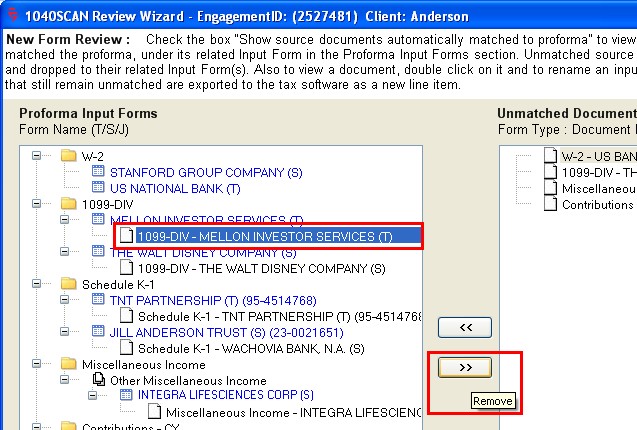
Task: Click document icon of unmatched 1099-DIV item
Action: click(550, 172)
